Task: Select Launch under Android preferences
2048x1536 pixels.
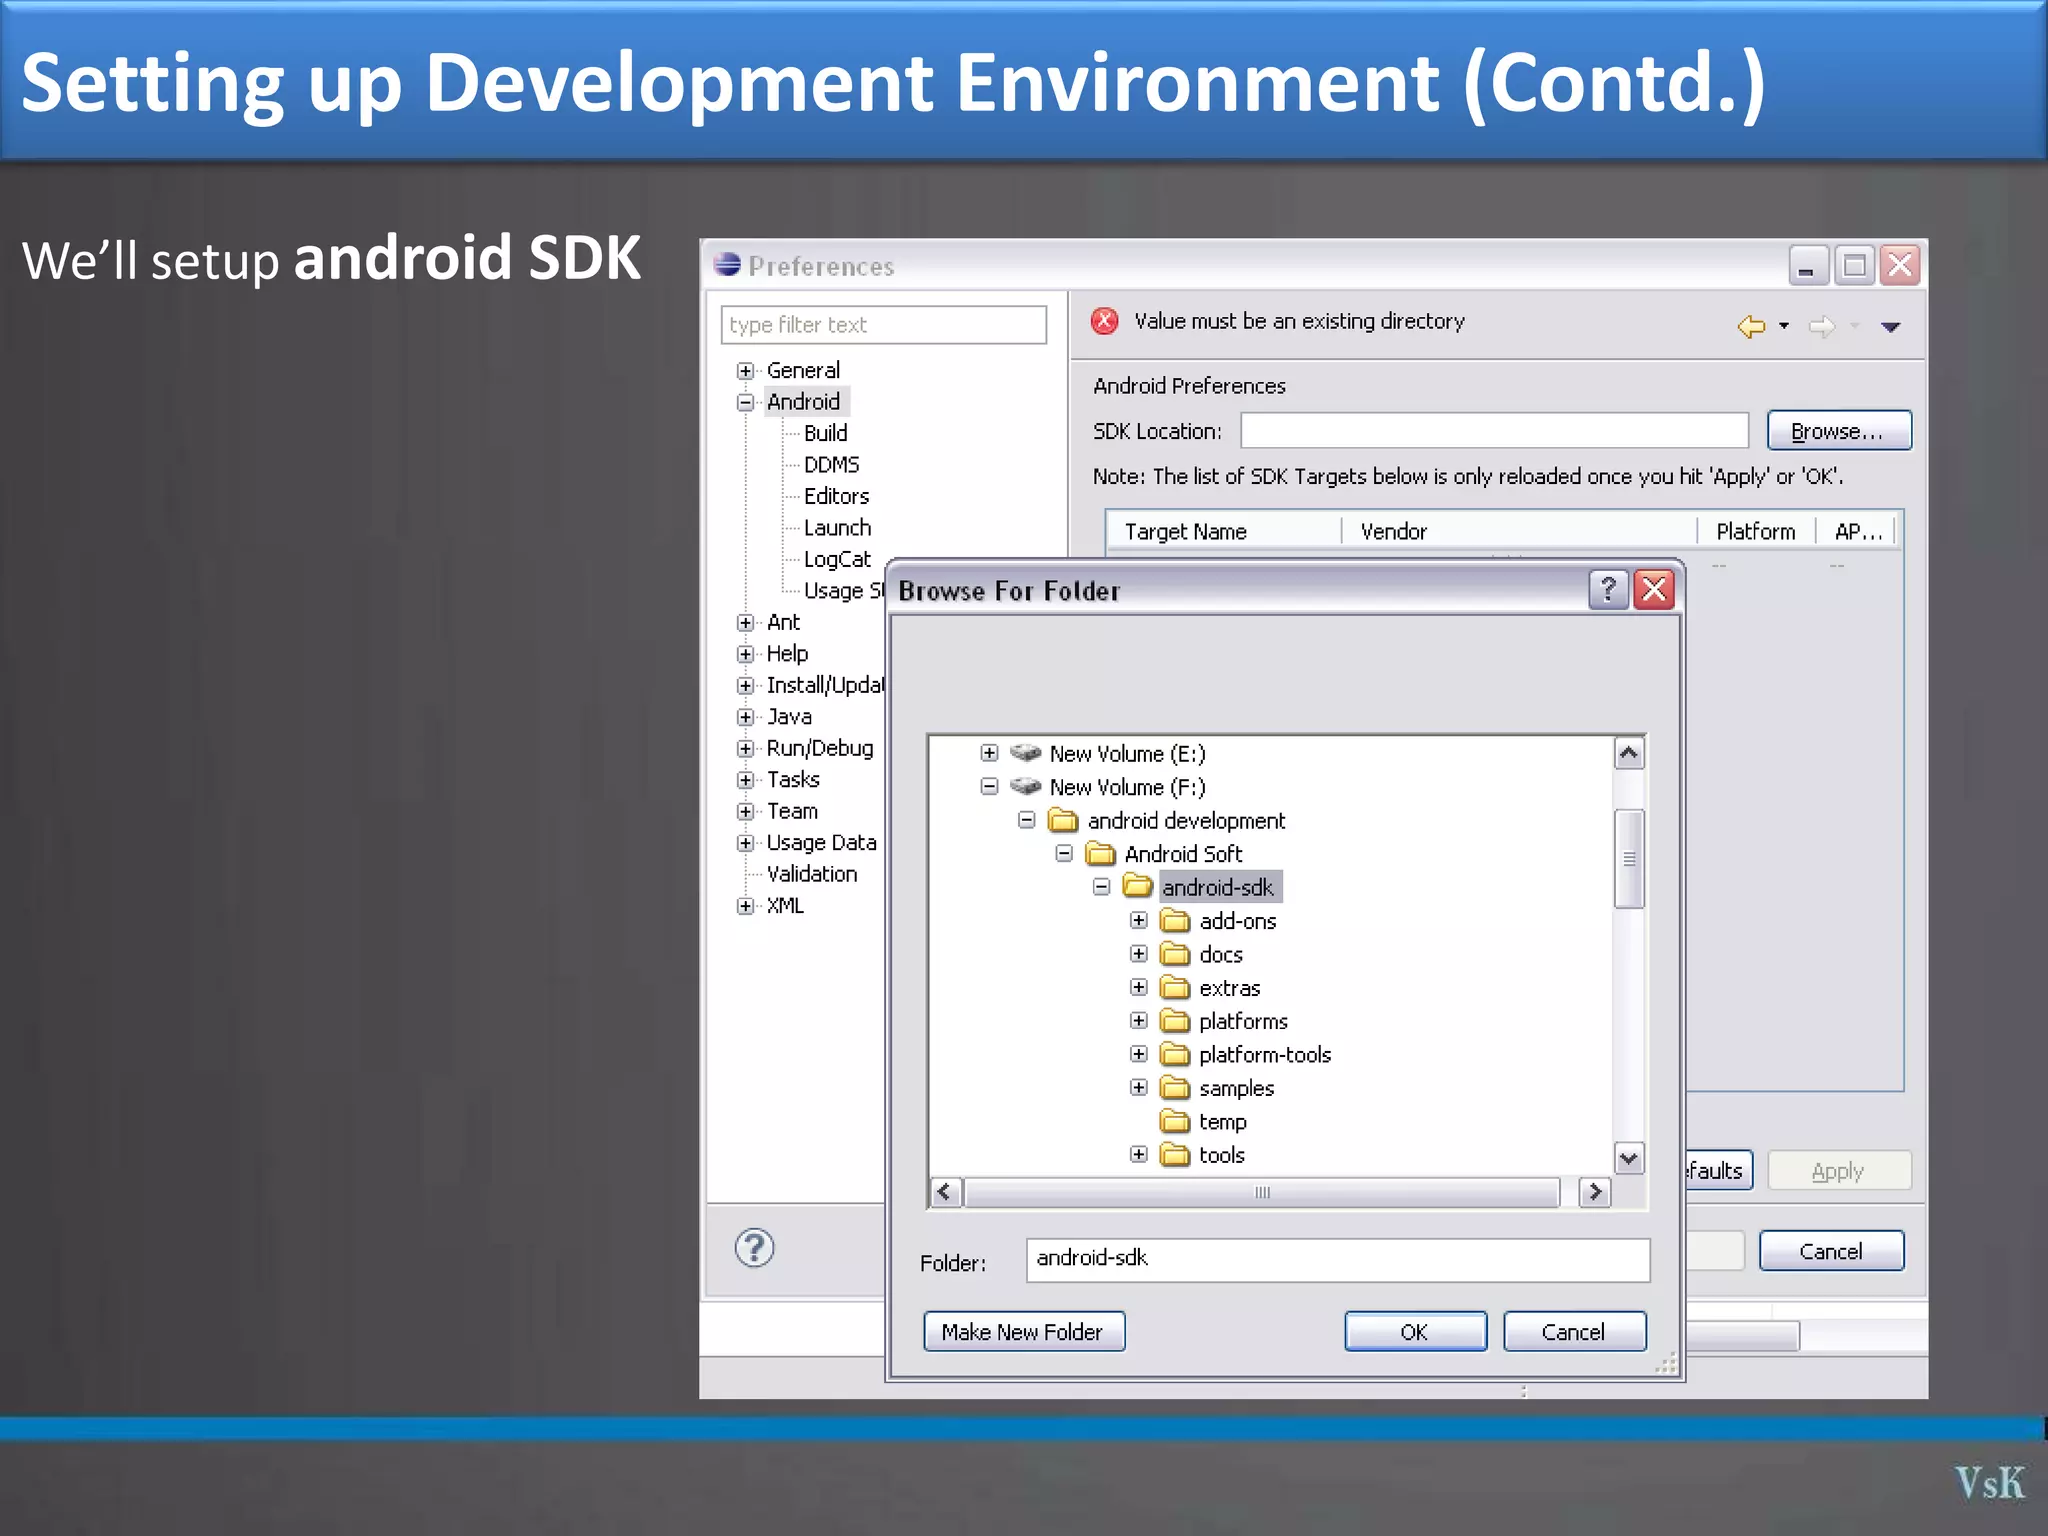Action: 837,528
